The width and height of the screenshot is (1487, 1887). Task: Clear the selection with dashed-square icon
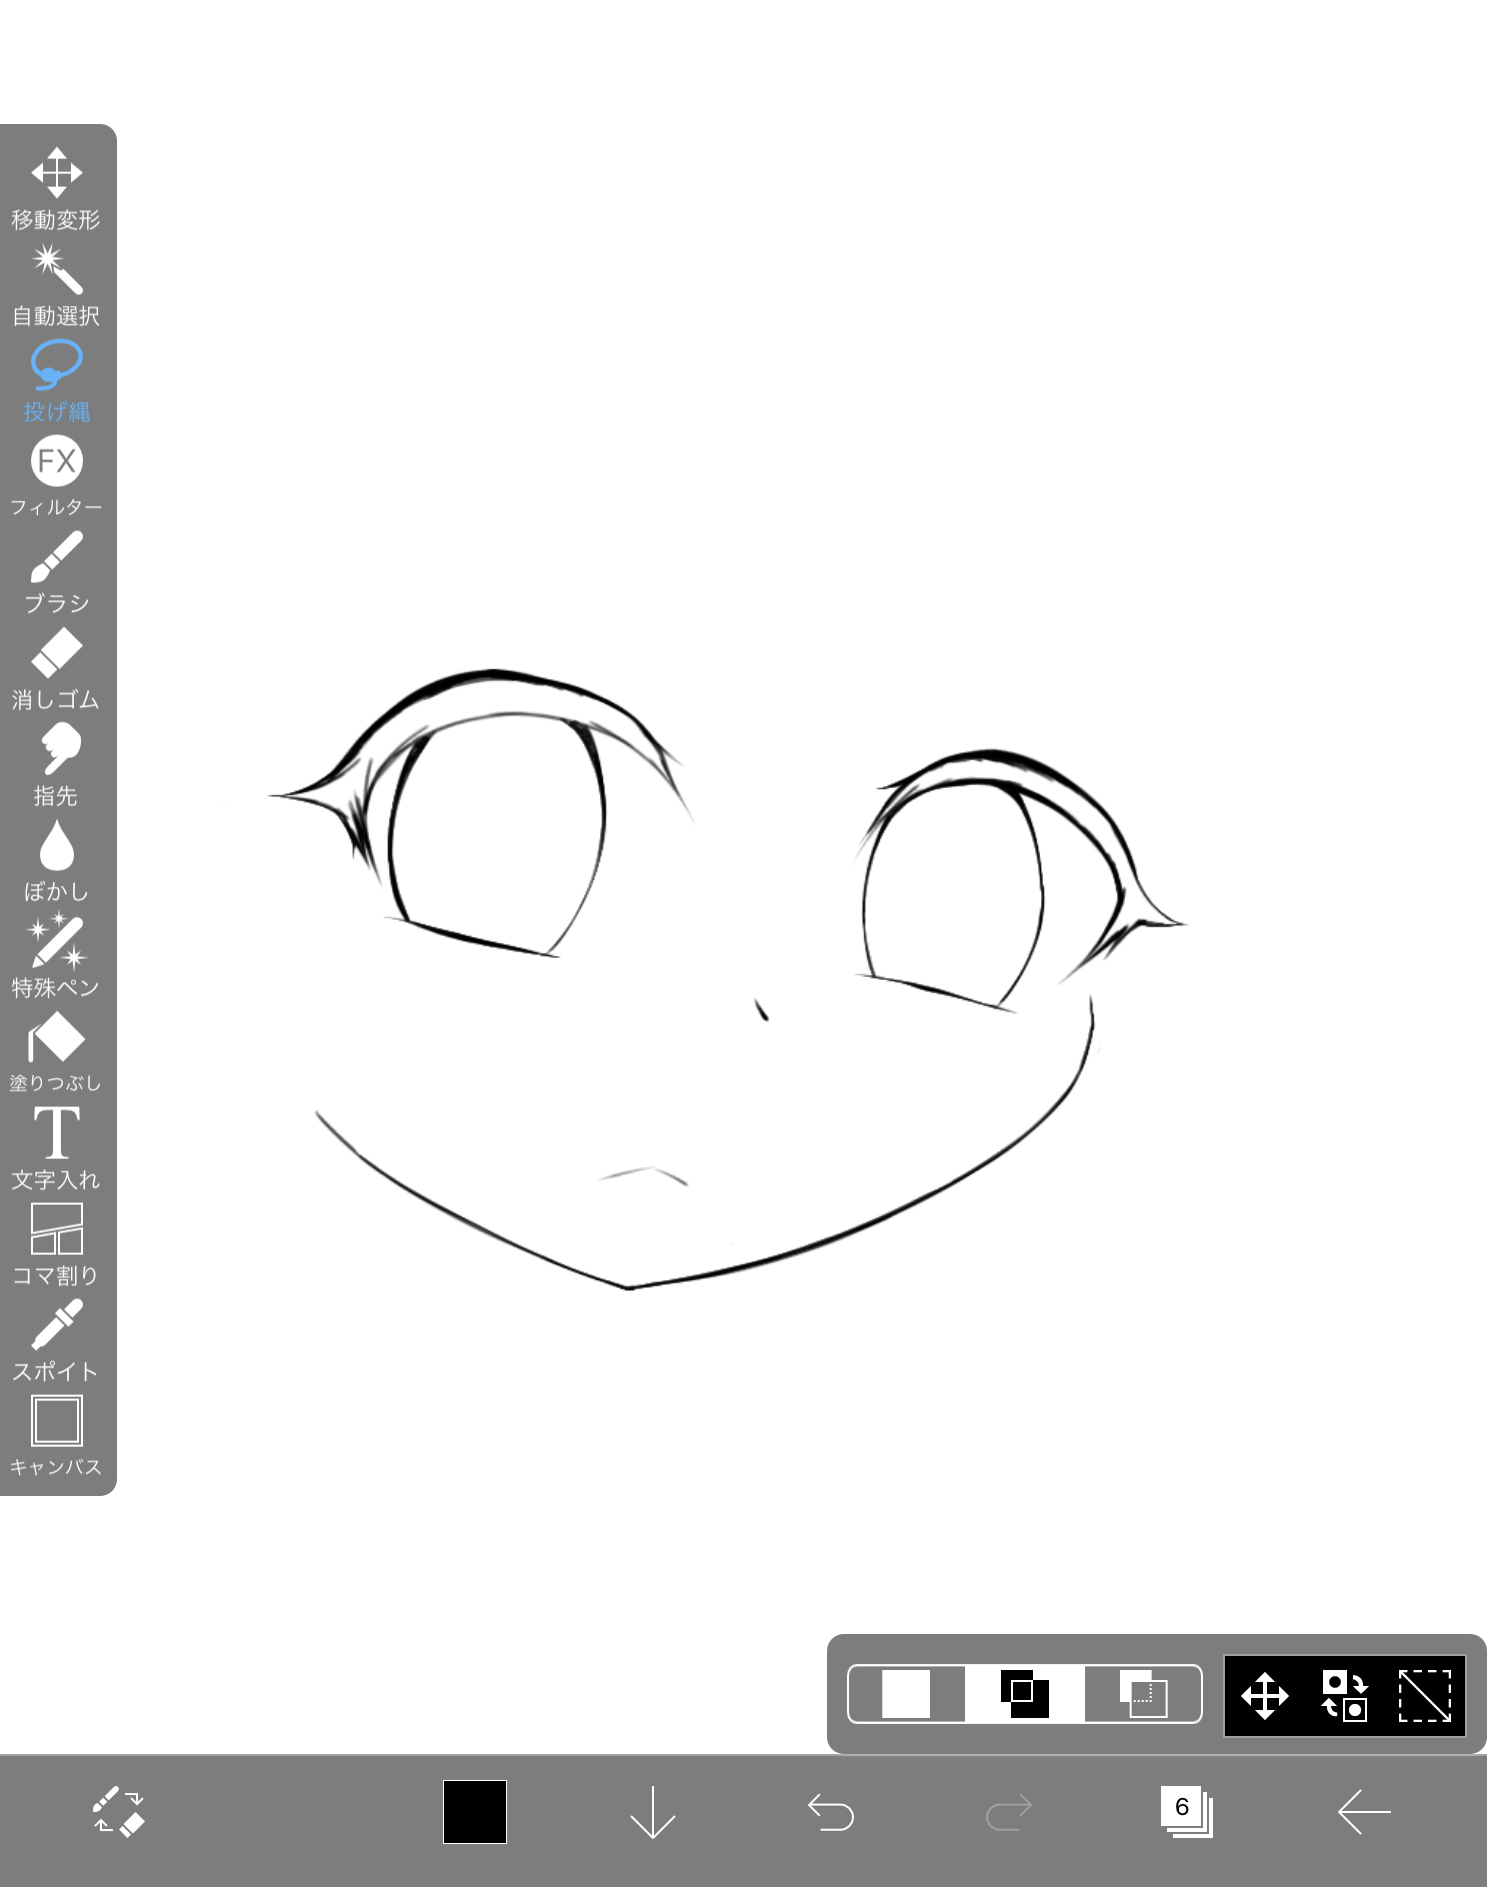(x=1425, y=1696)
